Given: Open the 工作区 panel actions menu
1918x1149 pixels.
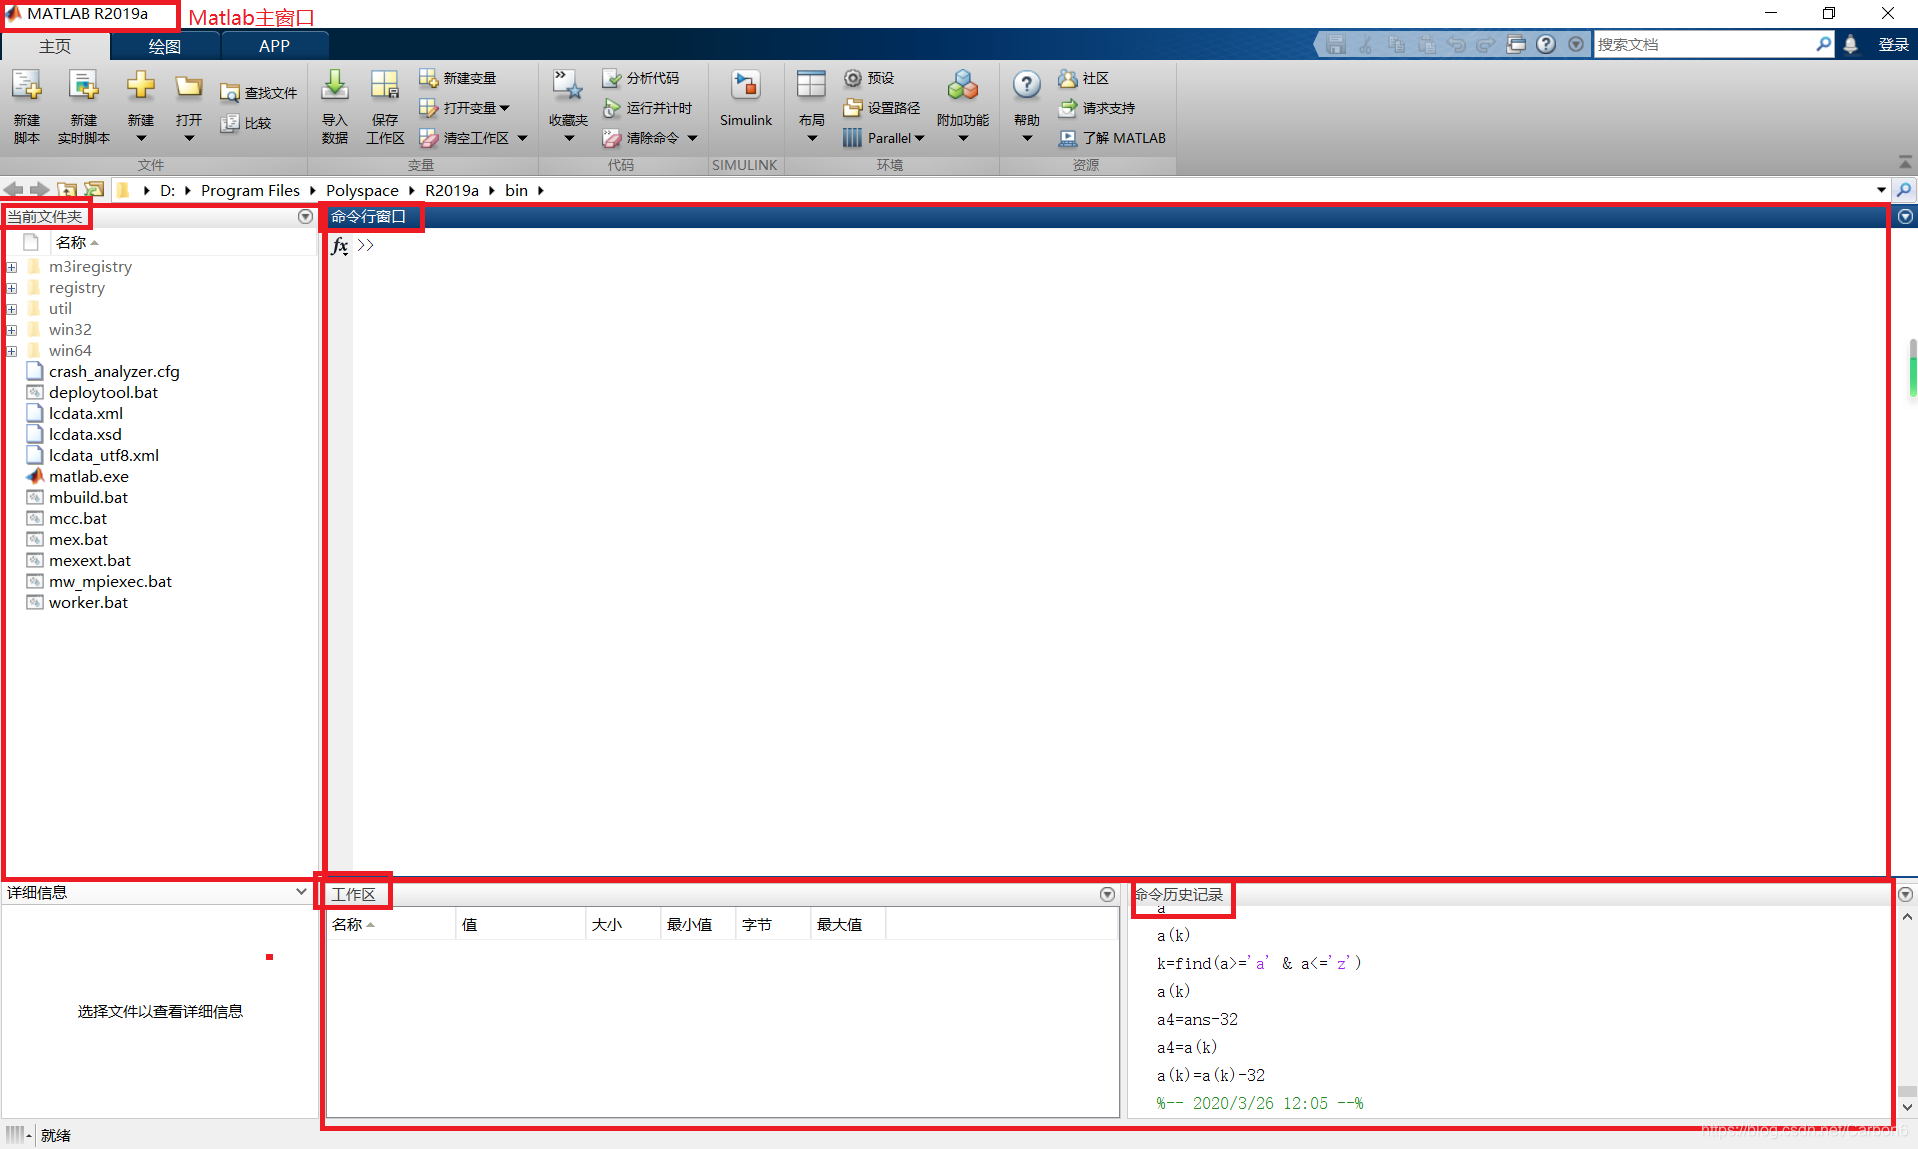Looking at the screenshot, I should pos(1107,895).
